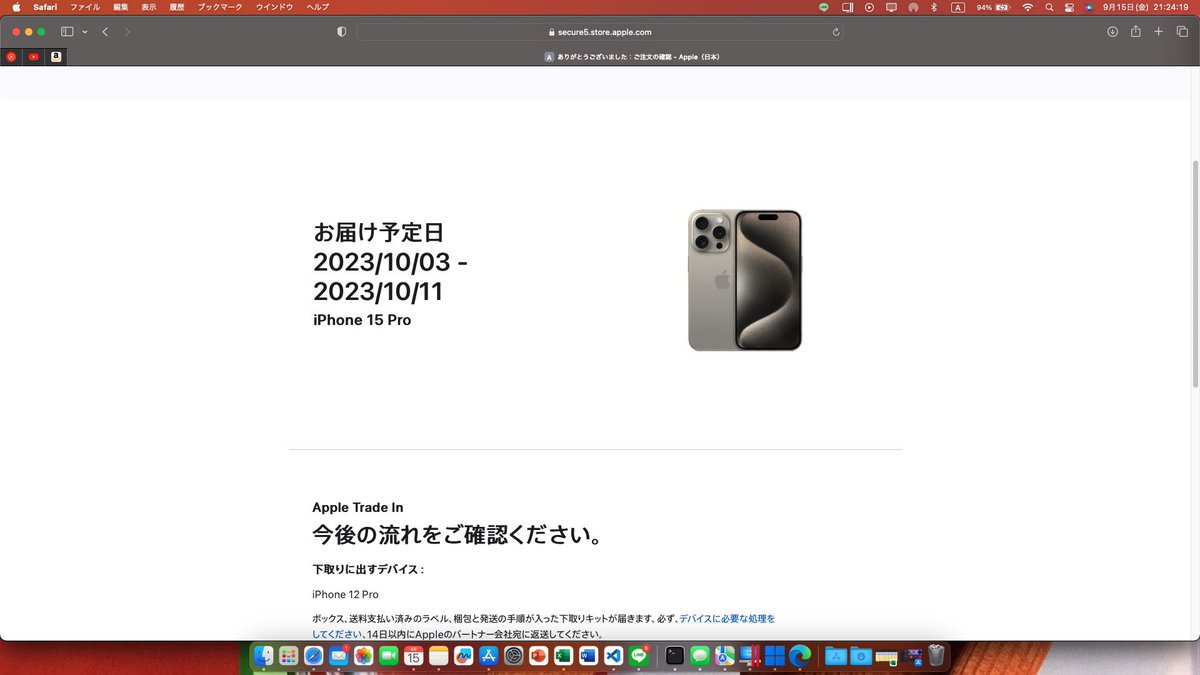The image size is (1200, 675).
Task: Open the ヘルプ menu
Action: 317,7
